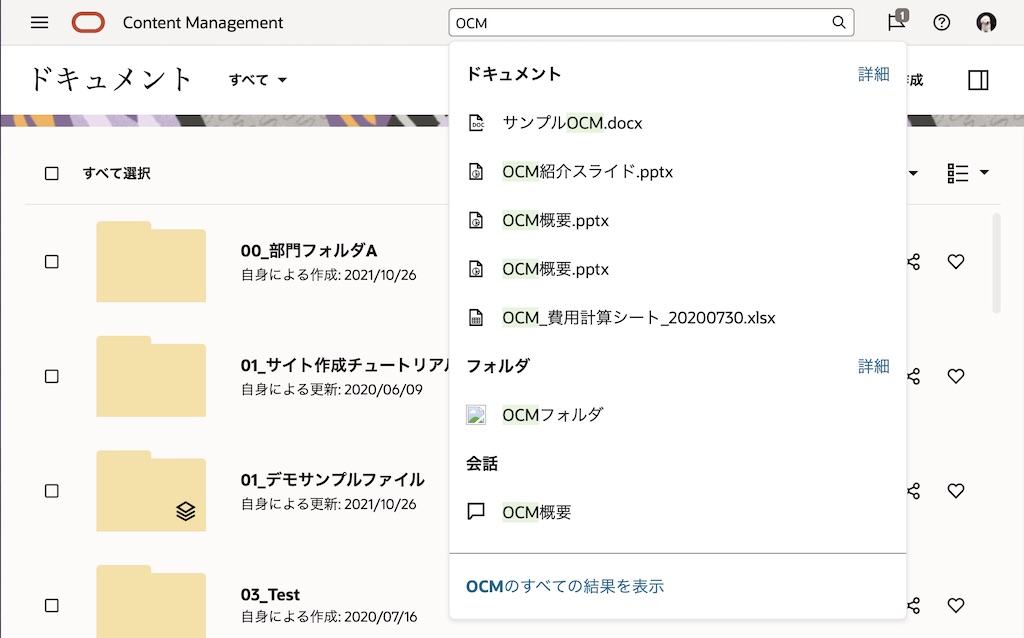The image size is (1024, 638).
Task: Open the help question mark icon
Action: (x=942, y=22)
